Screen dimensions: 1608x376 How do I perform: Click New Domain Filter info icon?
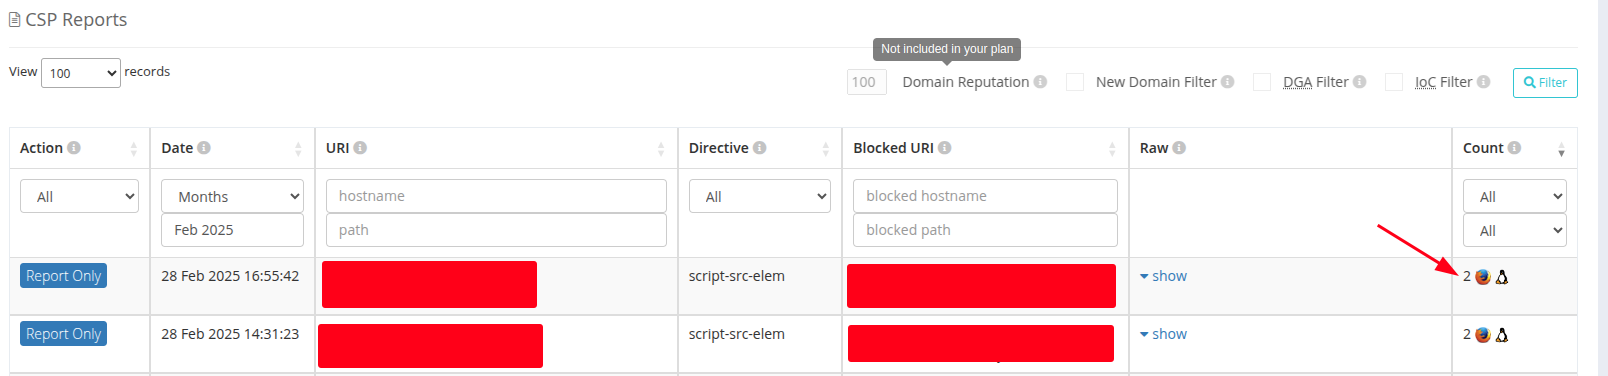[1227, 82]
